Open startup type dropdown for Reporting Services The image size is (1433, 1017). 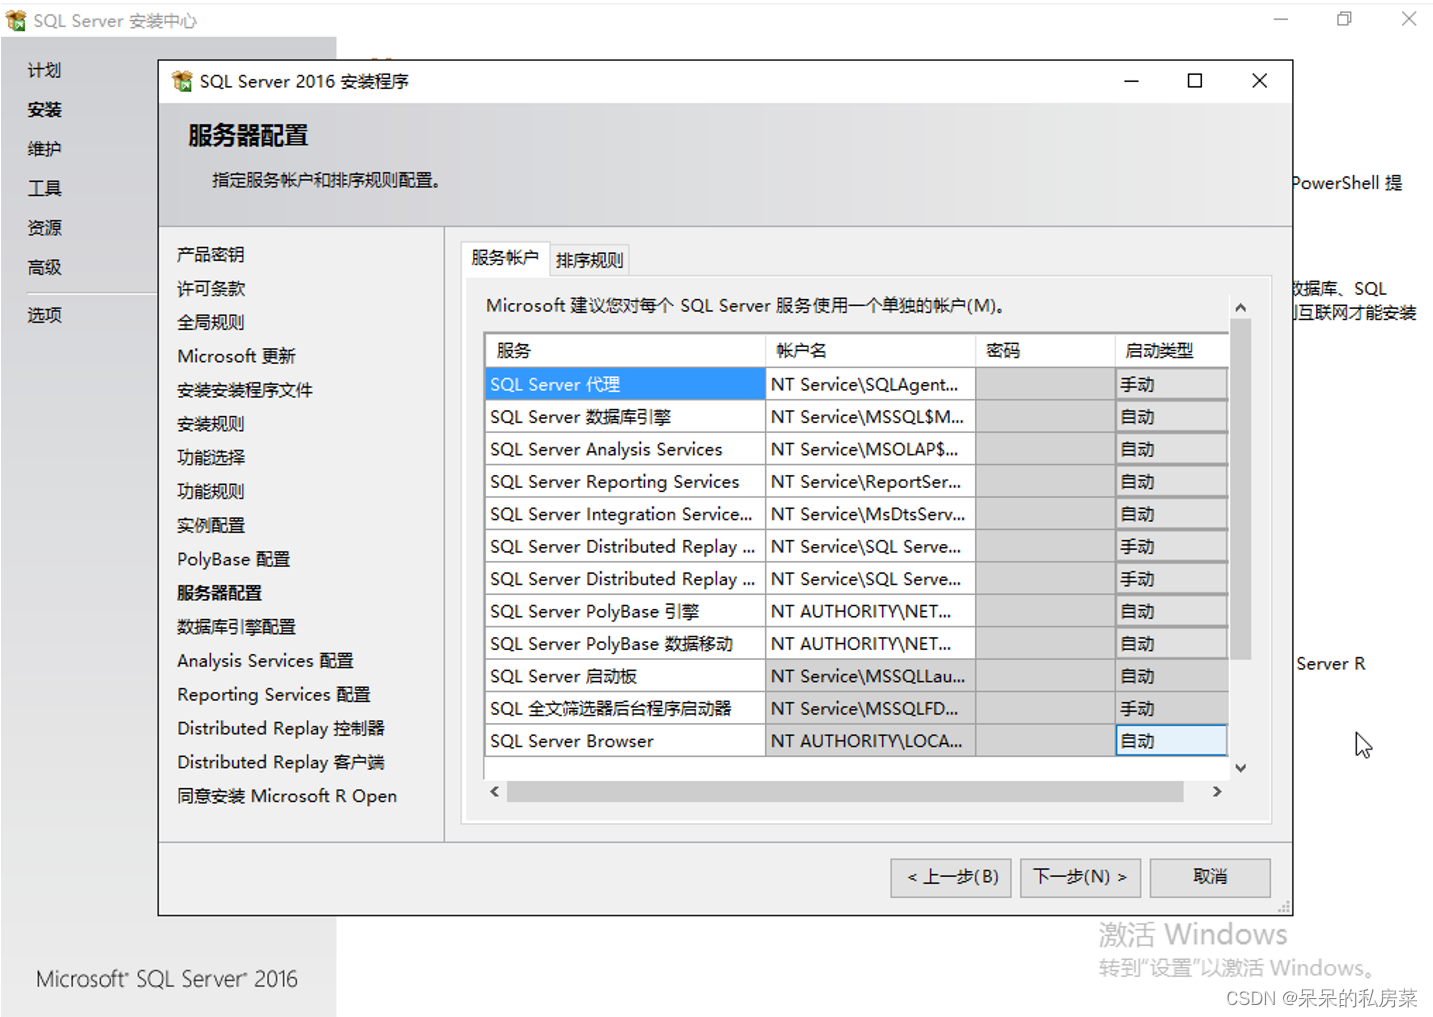click(1171, 482)
